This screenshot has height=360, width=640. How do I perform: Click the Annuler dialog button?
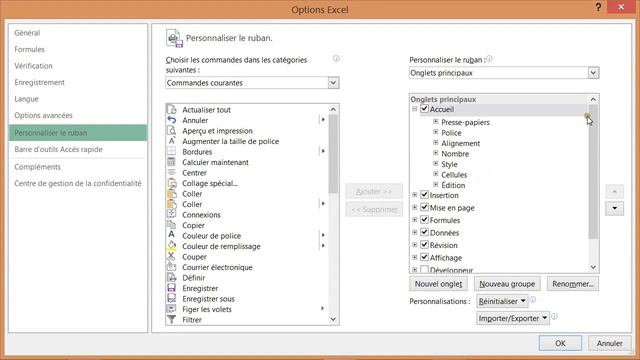pos(609,343)
